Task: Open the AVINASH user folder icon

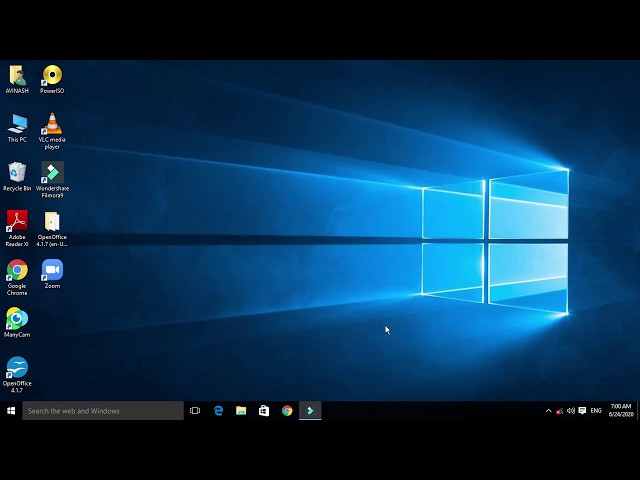Action: pyautogui.click(x=17, y=79)
